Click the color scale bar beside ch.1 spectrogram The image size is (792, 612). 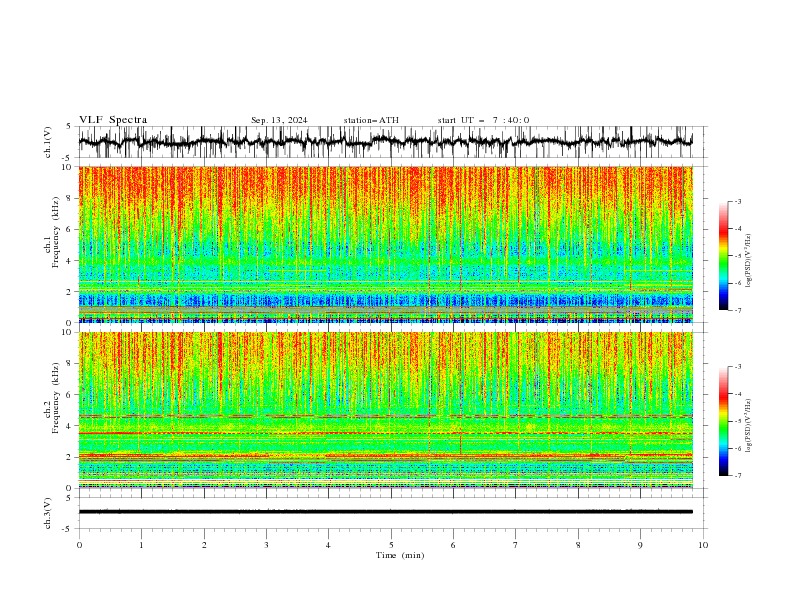pos(723,256)
